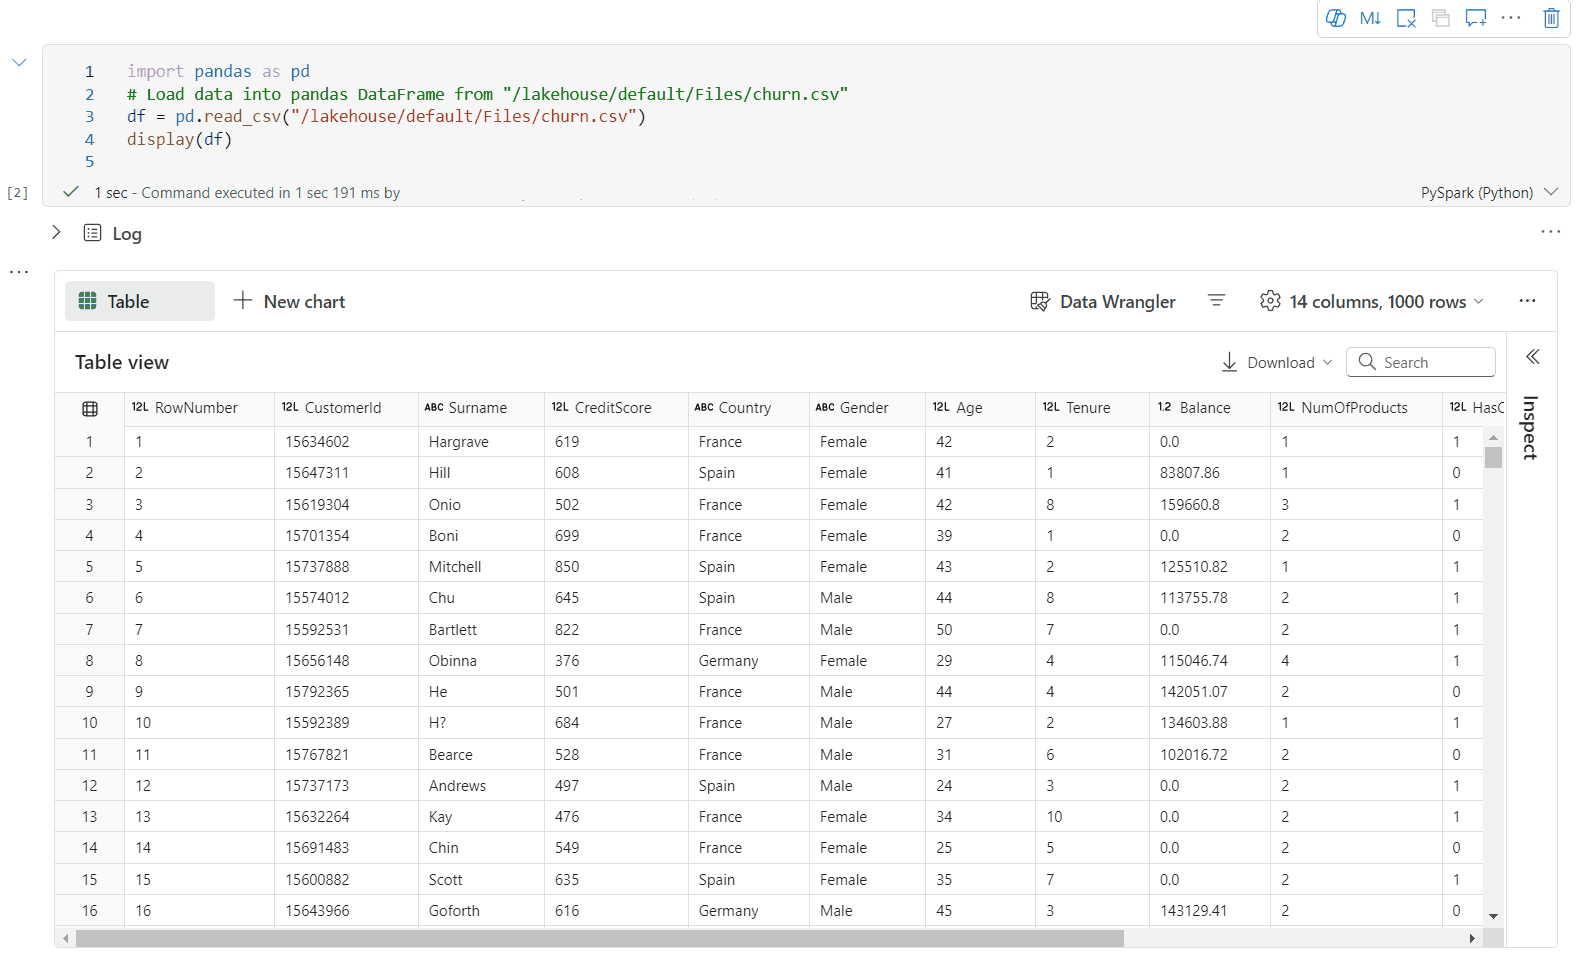Click the Tenure column header

tap(1092, 408)
